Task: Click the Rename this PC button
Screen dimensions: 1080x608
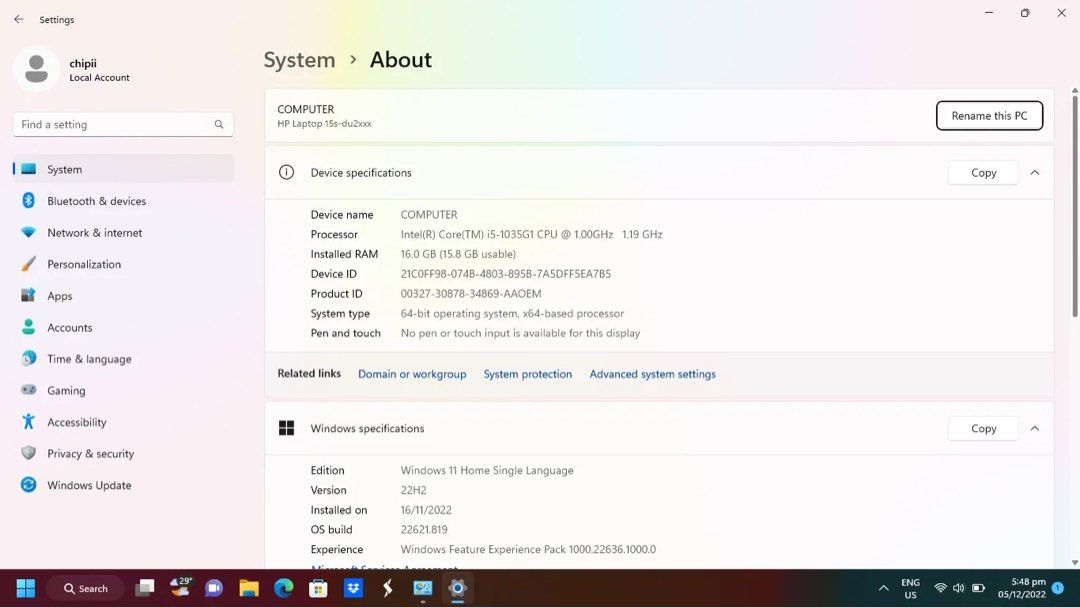Action: [988, 116]
